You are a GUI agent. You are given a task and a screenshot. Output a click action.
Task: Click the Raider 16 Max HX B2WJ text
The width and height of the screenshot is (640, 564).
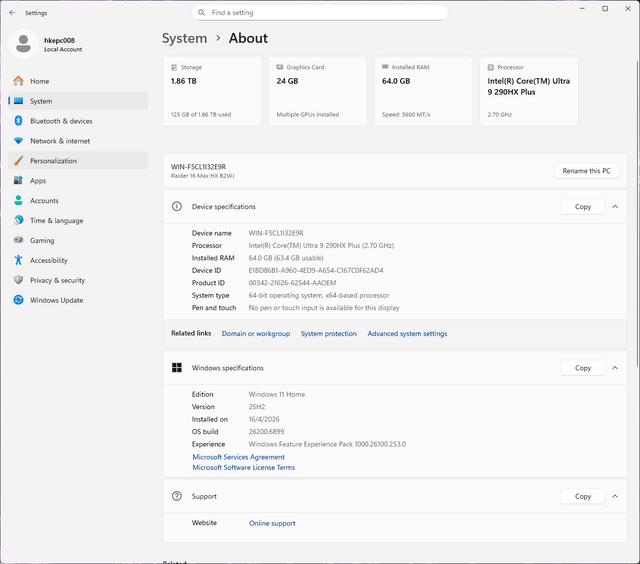pos(202,176)
